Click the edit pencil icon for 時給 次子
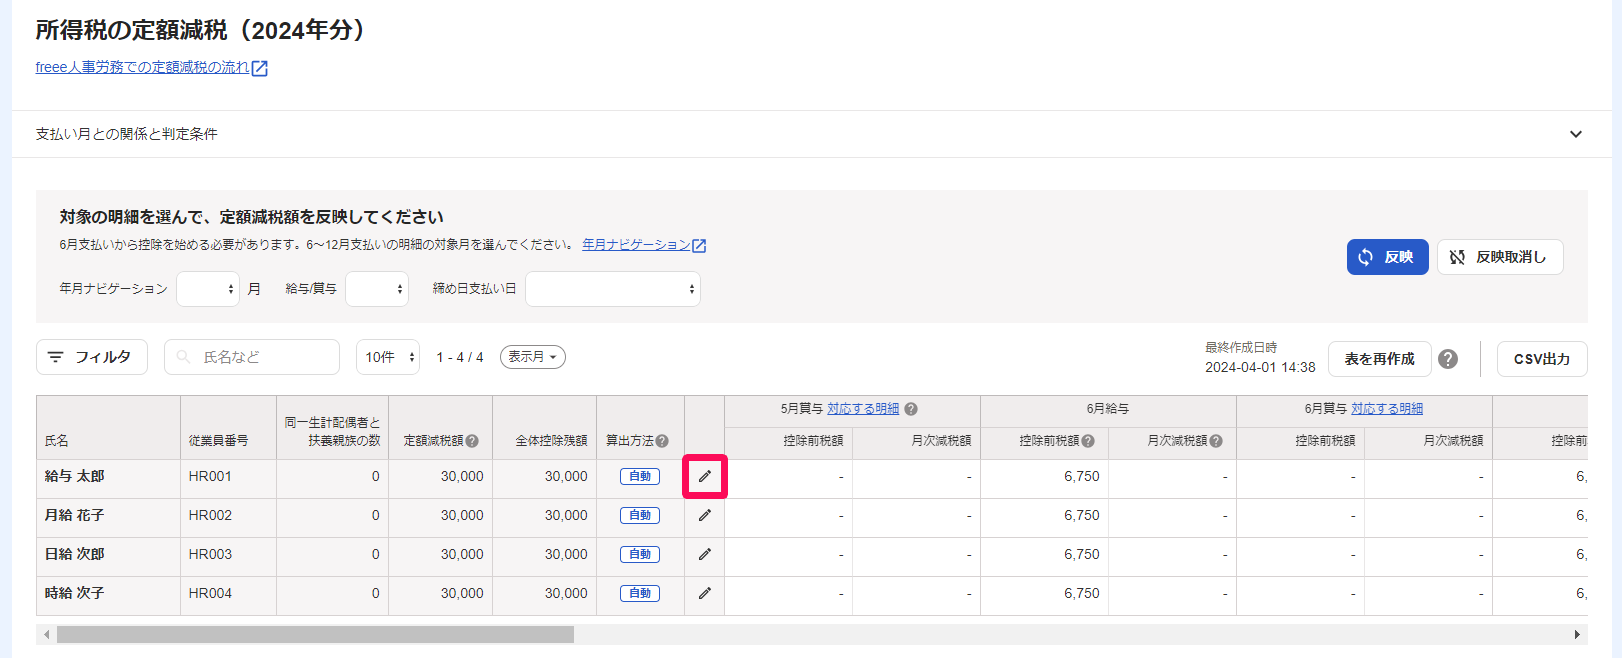Screen dimensions: 1622x658 click(x=705, y=593)
